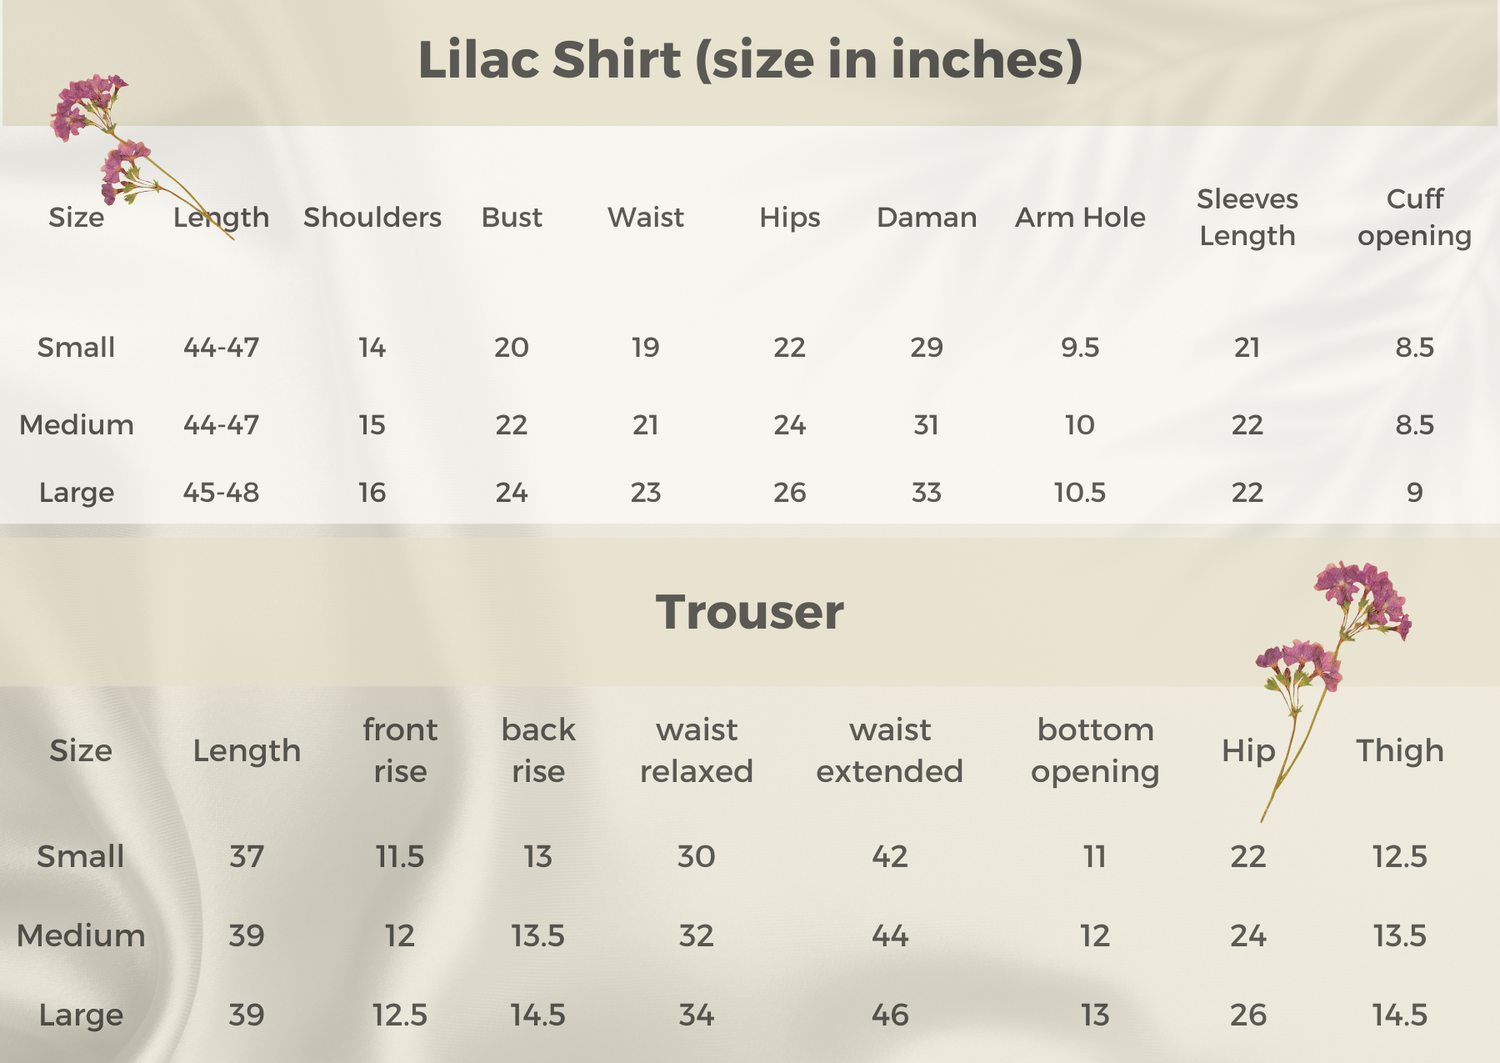Select the front rise column header
The width and height of the screenshot is (1500, 1063).
point(400,750)
